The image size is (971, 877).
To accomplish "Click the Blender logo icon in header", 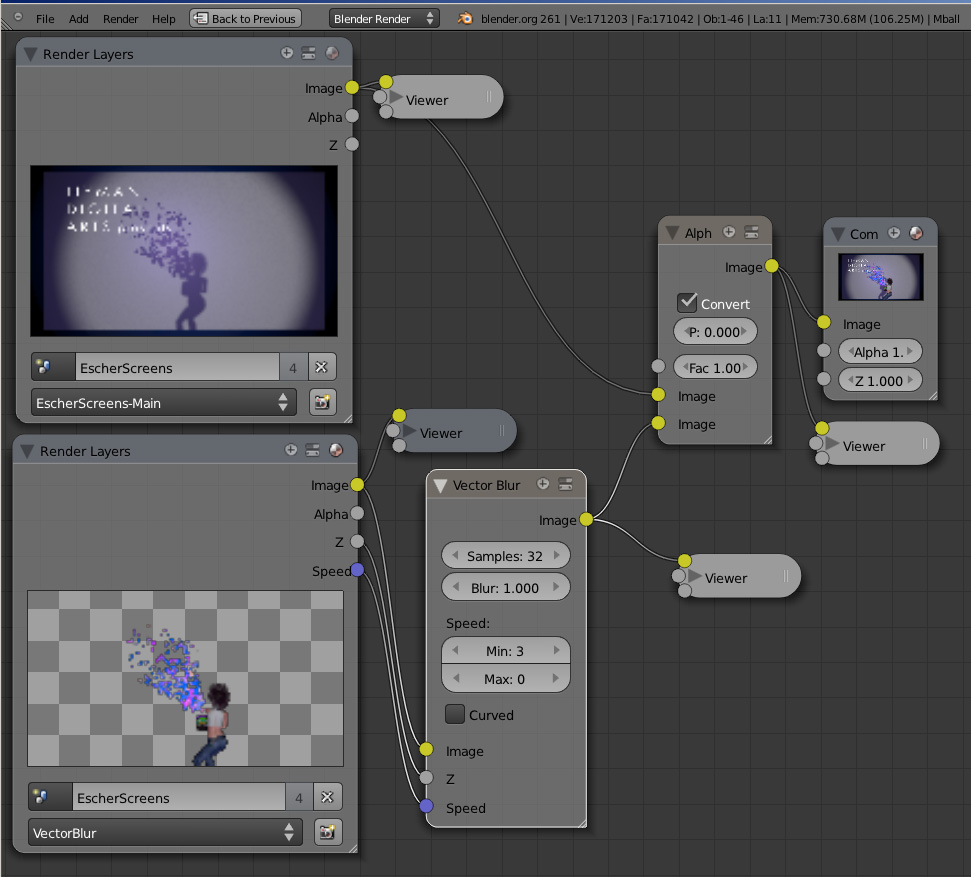I will click(x=464, y=18).
